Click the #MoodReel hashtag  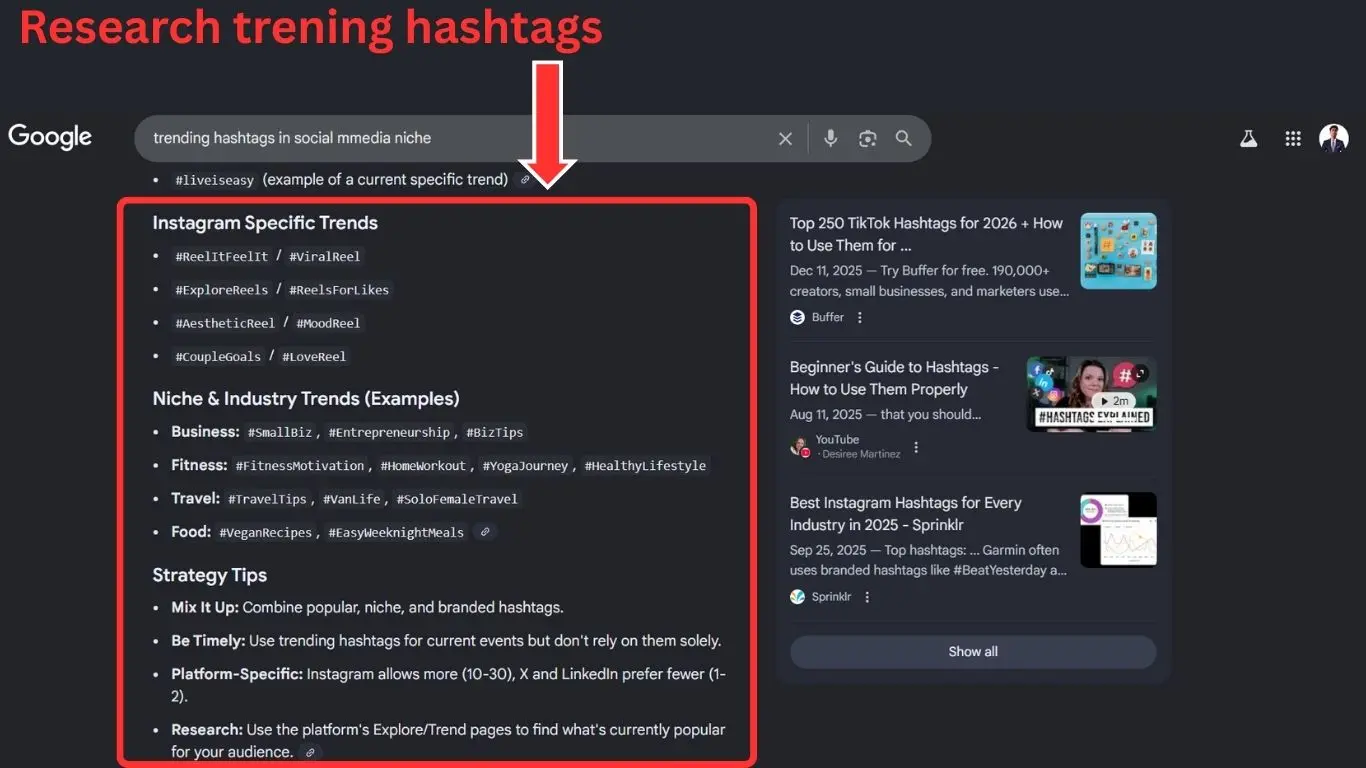coord(328,323)
